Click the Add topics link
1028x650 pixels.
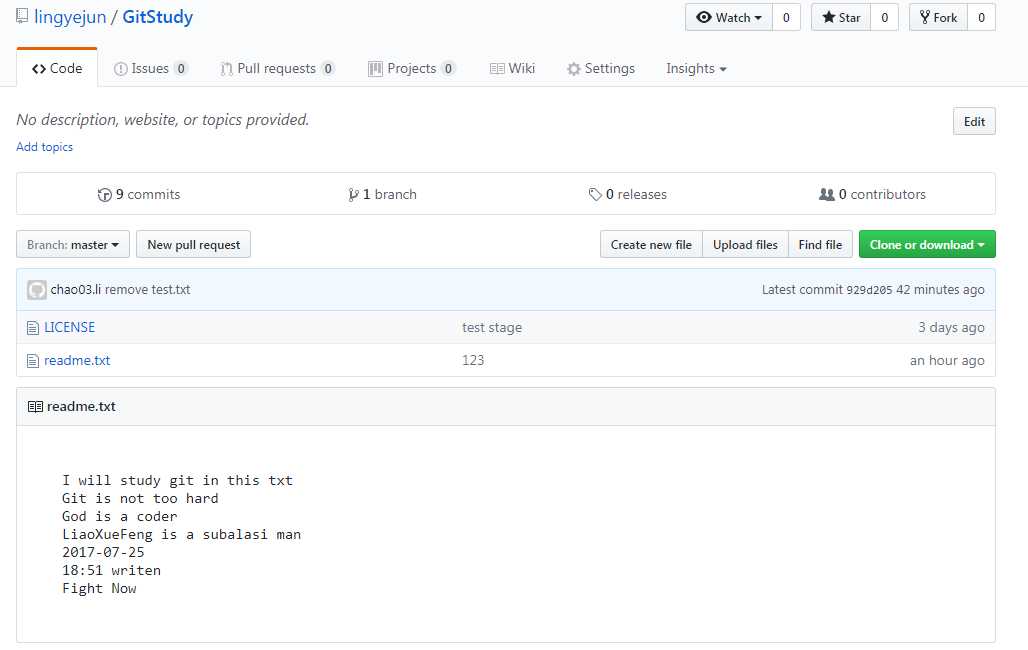point(45,147)
